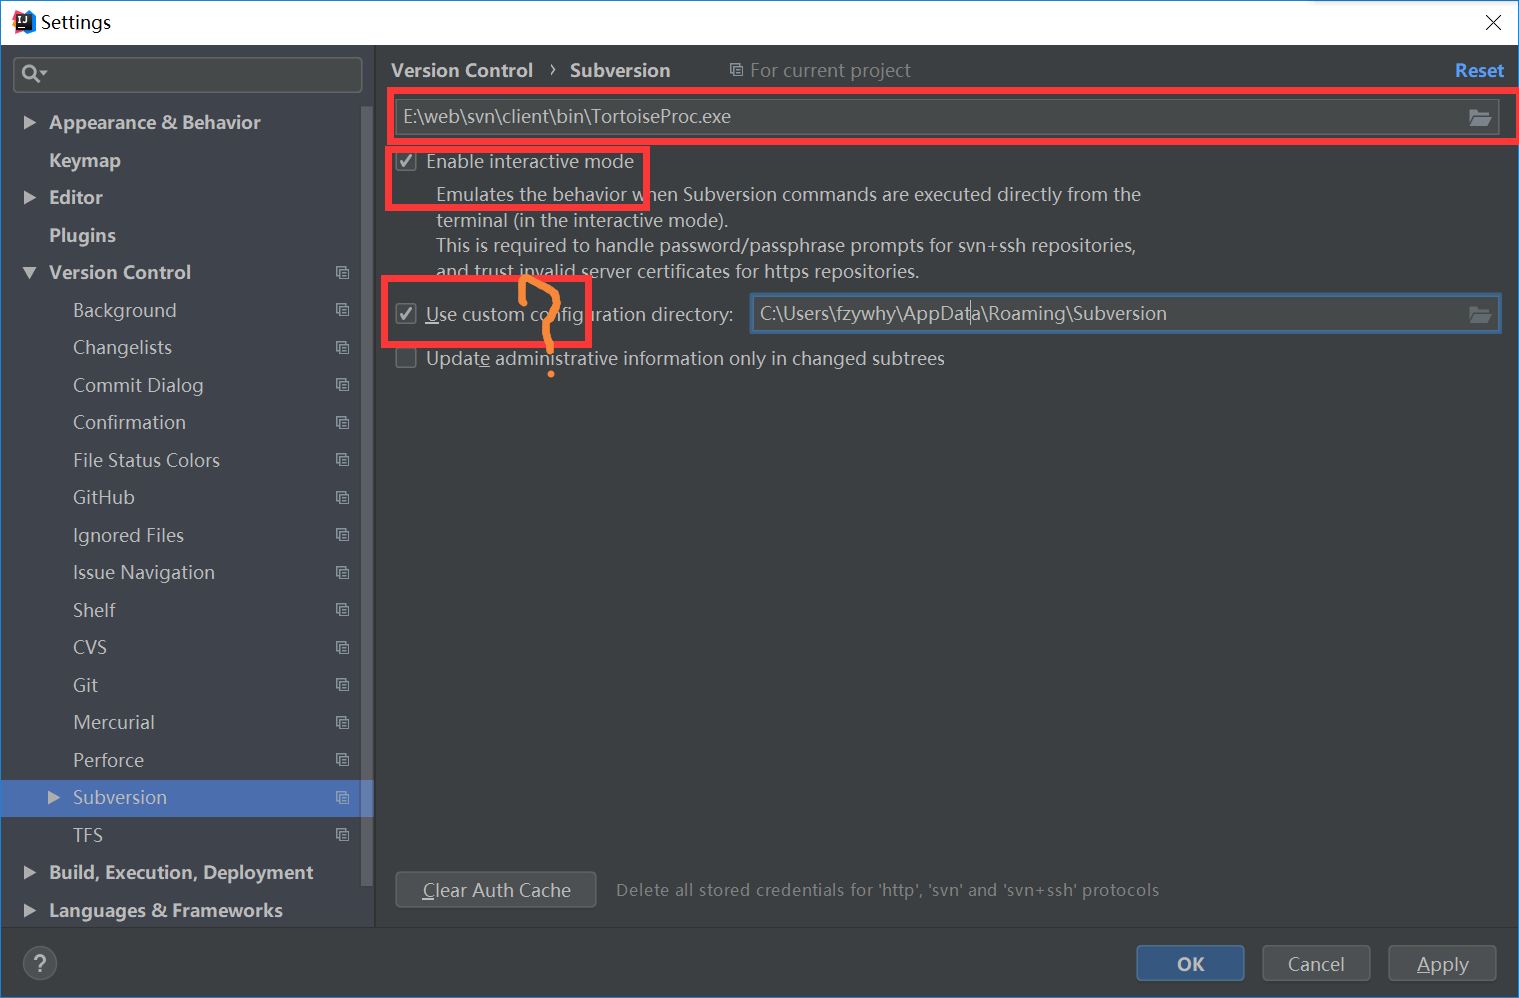Select Issue Navigation settings page
The image size is (1519, 998).
pos(144,573)
